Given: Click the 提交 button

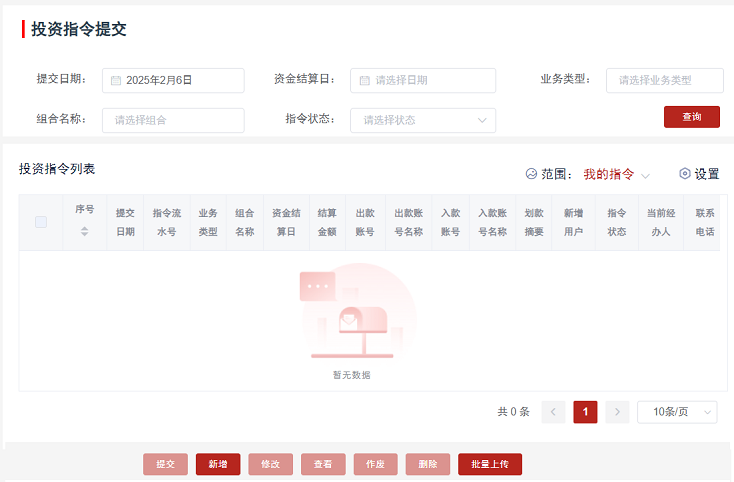Looking at the screenshot, I should click(x=165, y=464).
